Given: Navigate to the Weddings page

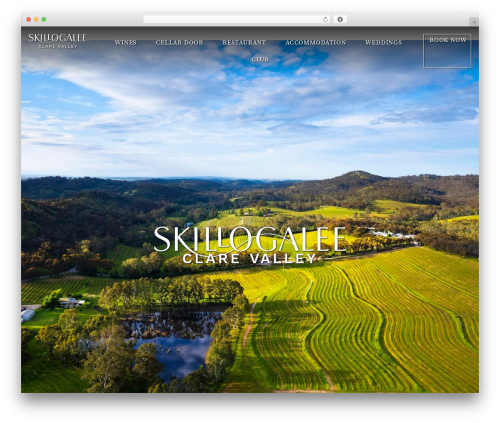Looking at the screenshot, I should click(383, 42).
